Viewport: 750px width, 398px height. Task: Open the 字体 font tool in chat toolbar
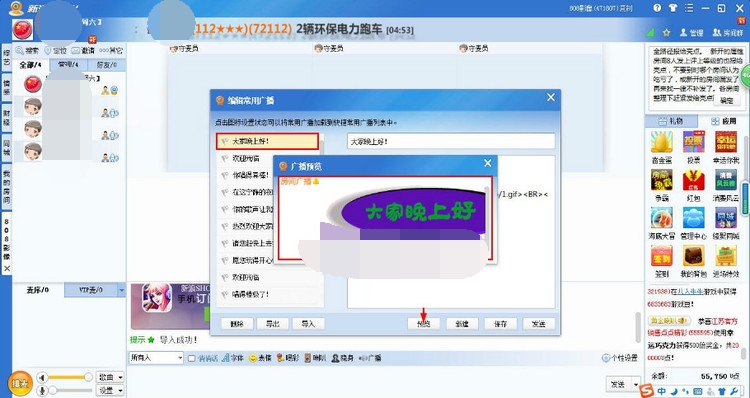233,358
